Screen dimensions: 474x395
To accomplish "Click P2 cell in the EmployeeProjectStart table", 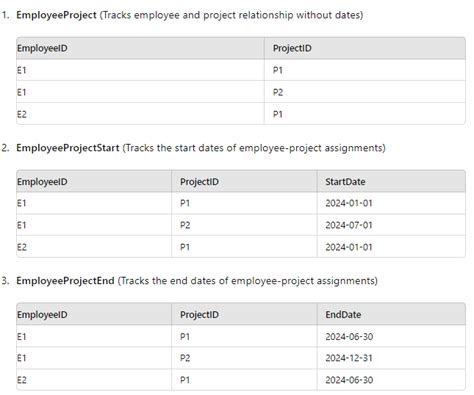I will 185,225.
